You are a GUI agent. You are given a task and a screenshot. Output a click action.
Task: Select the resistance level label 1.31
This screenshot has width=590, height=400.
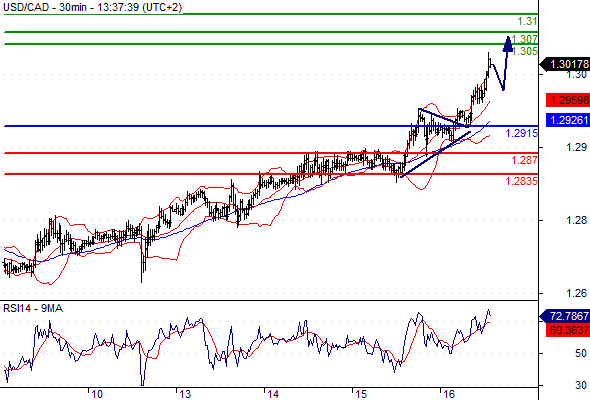click(x=527, y=21)
